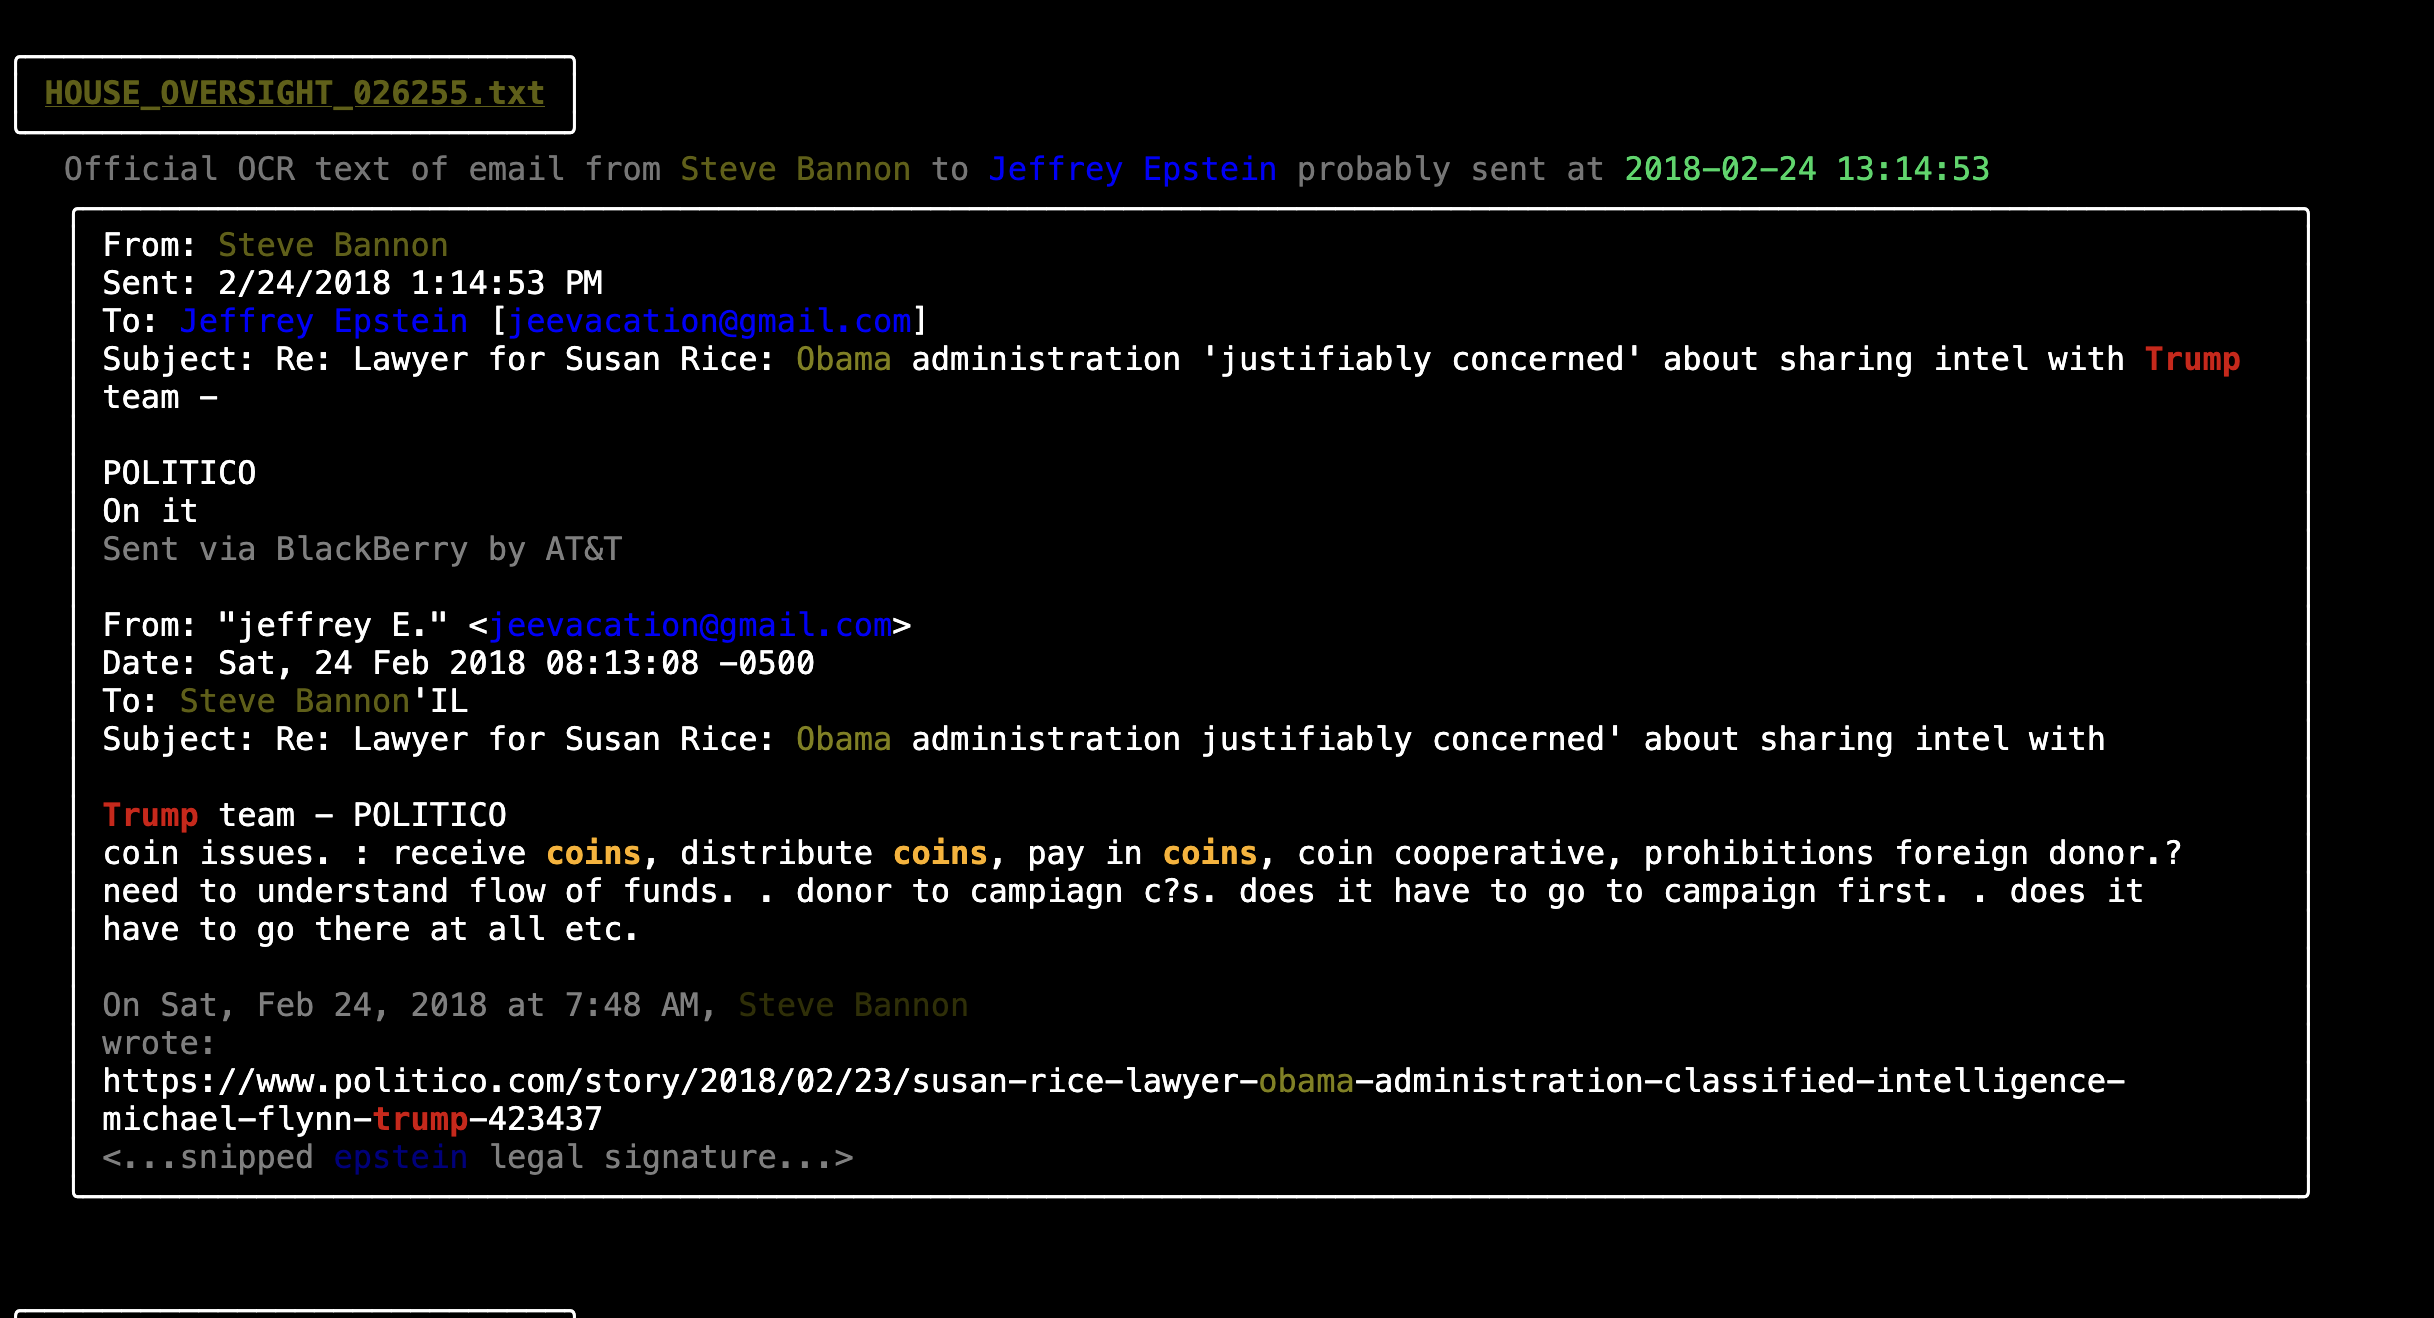The image size is (2434, 1318).
Task: Click Obama in the second Subject line
Action: point(843,739)
